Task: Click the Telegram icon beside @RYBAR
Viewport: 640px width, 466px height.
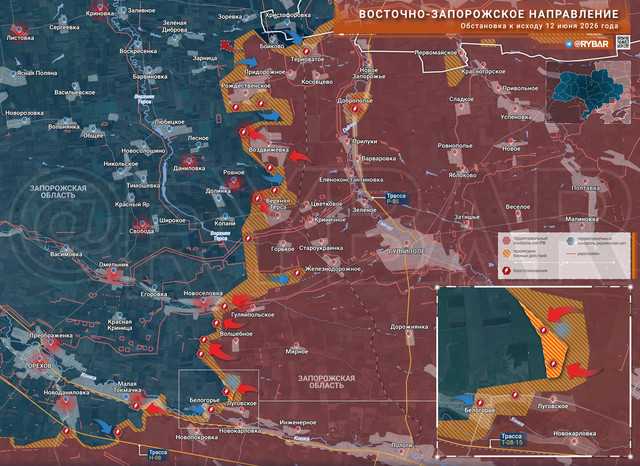Action: 569,44
